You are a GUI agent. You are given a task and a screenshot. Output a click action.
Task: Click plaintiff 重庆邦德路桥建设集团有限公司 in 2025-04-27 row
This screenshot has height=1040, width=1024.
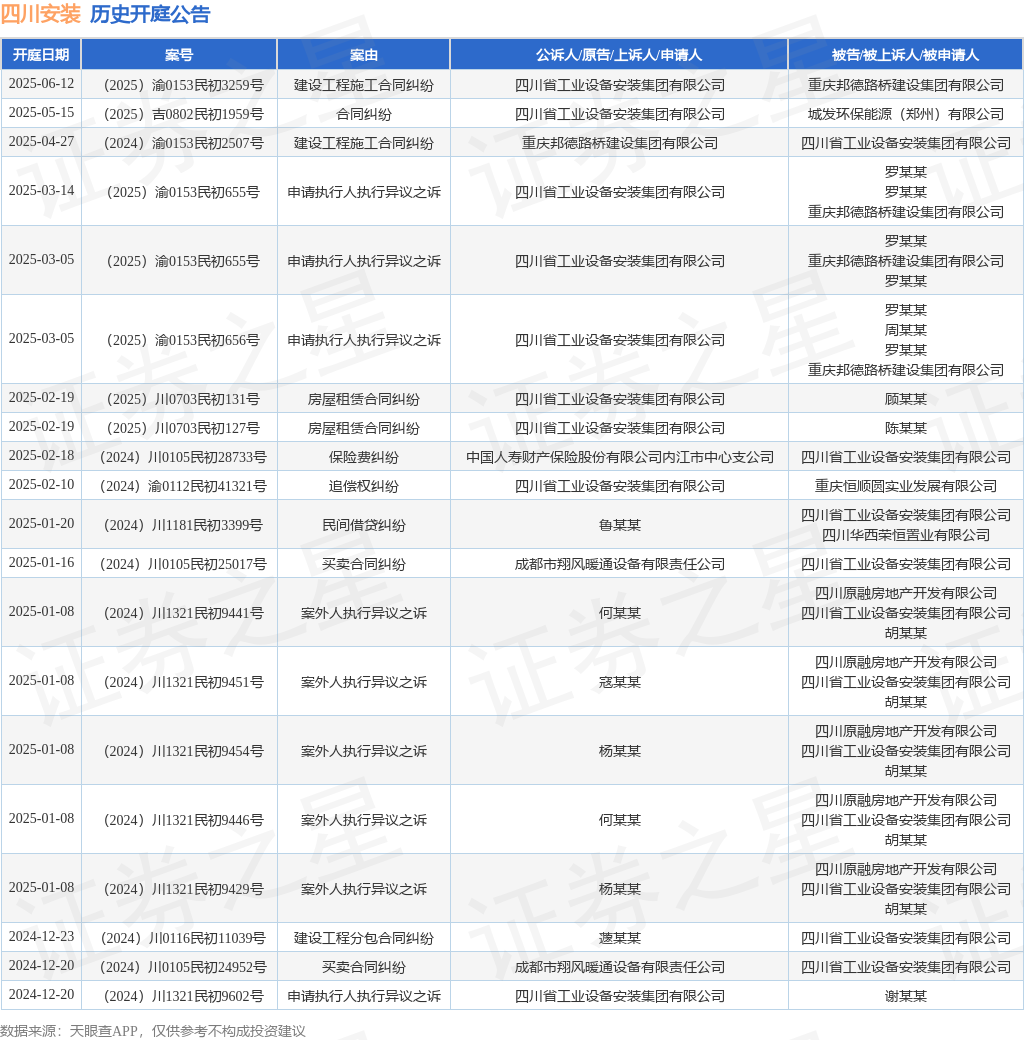619,143
